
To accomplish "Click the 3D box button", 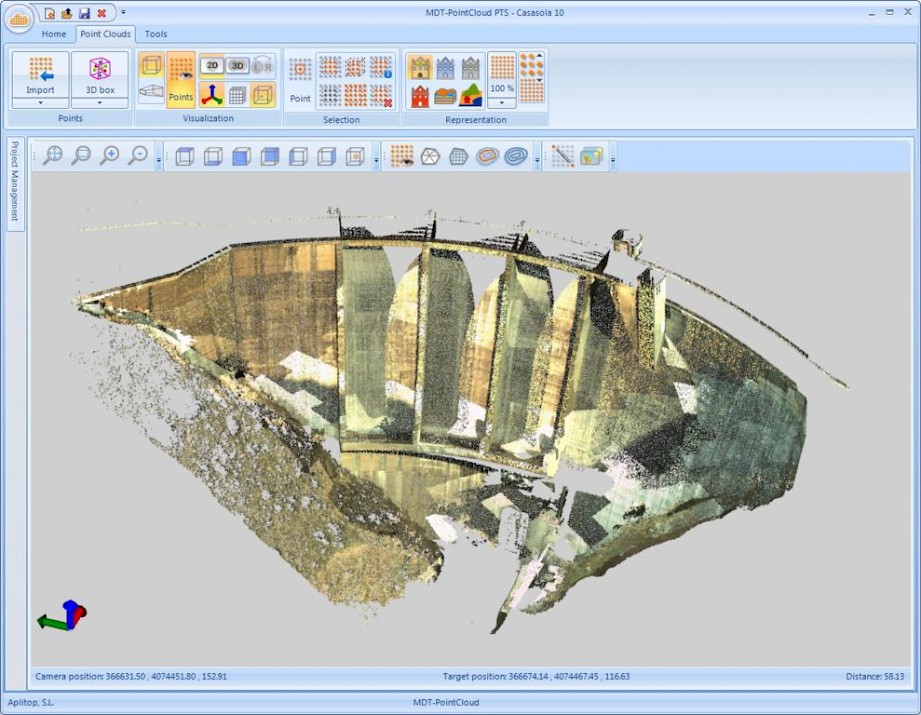I will [100, 74].
